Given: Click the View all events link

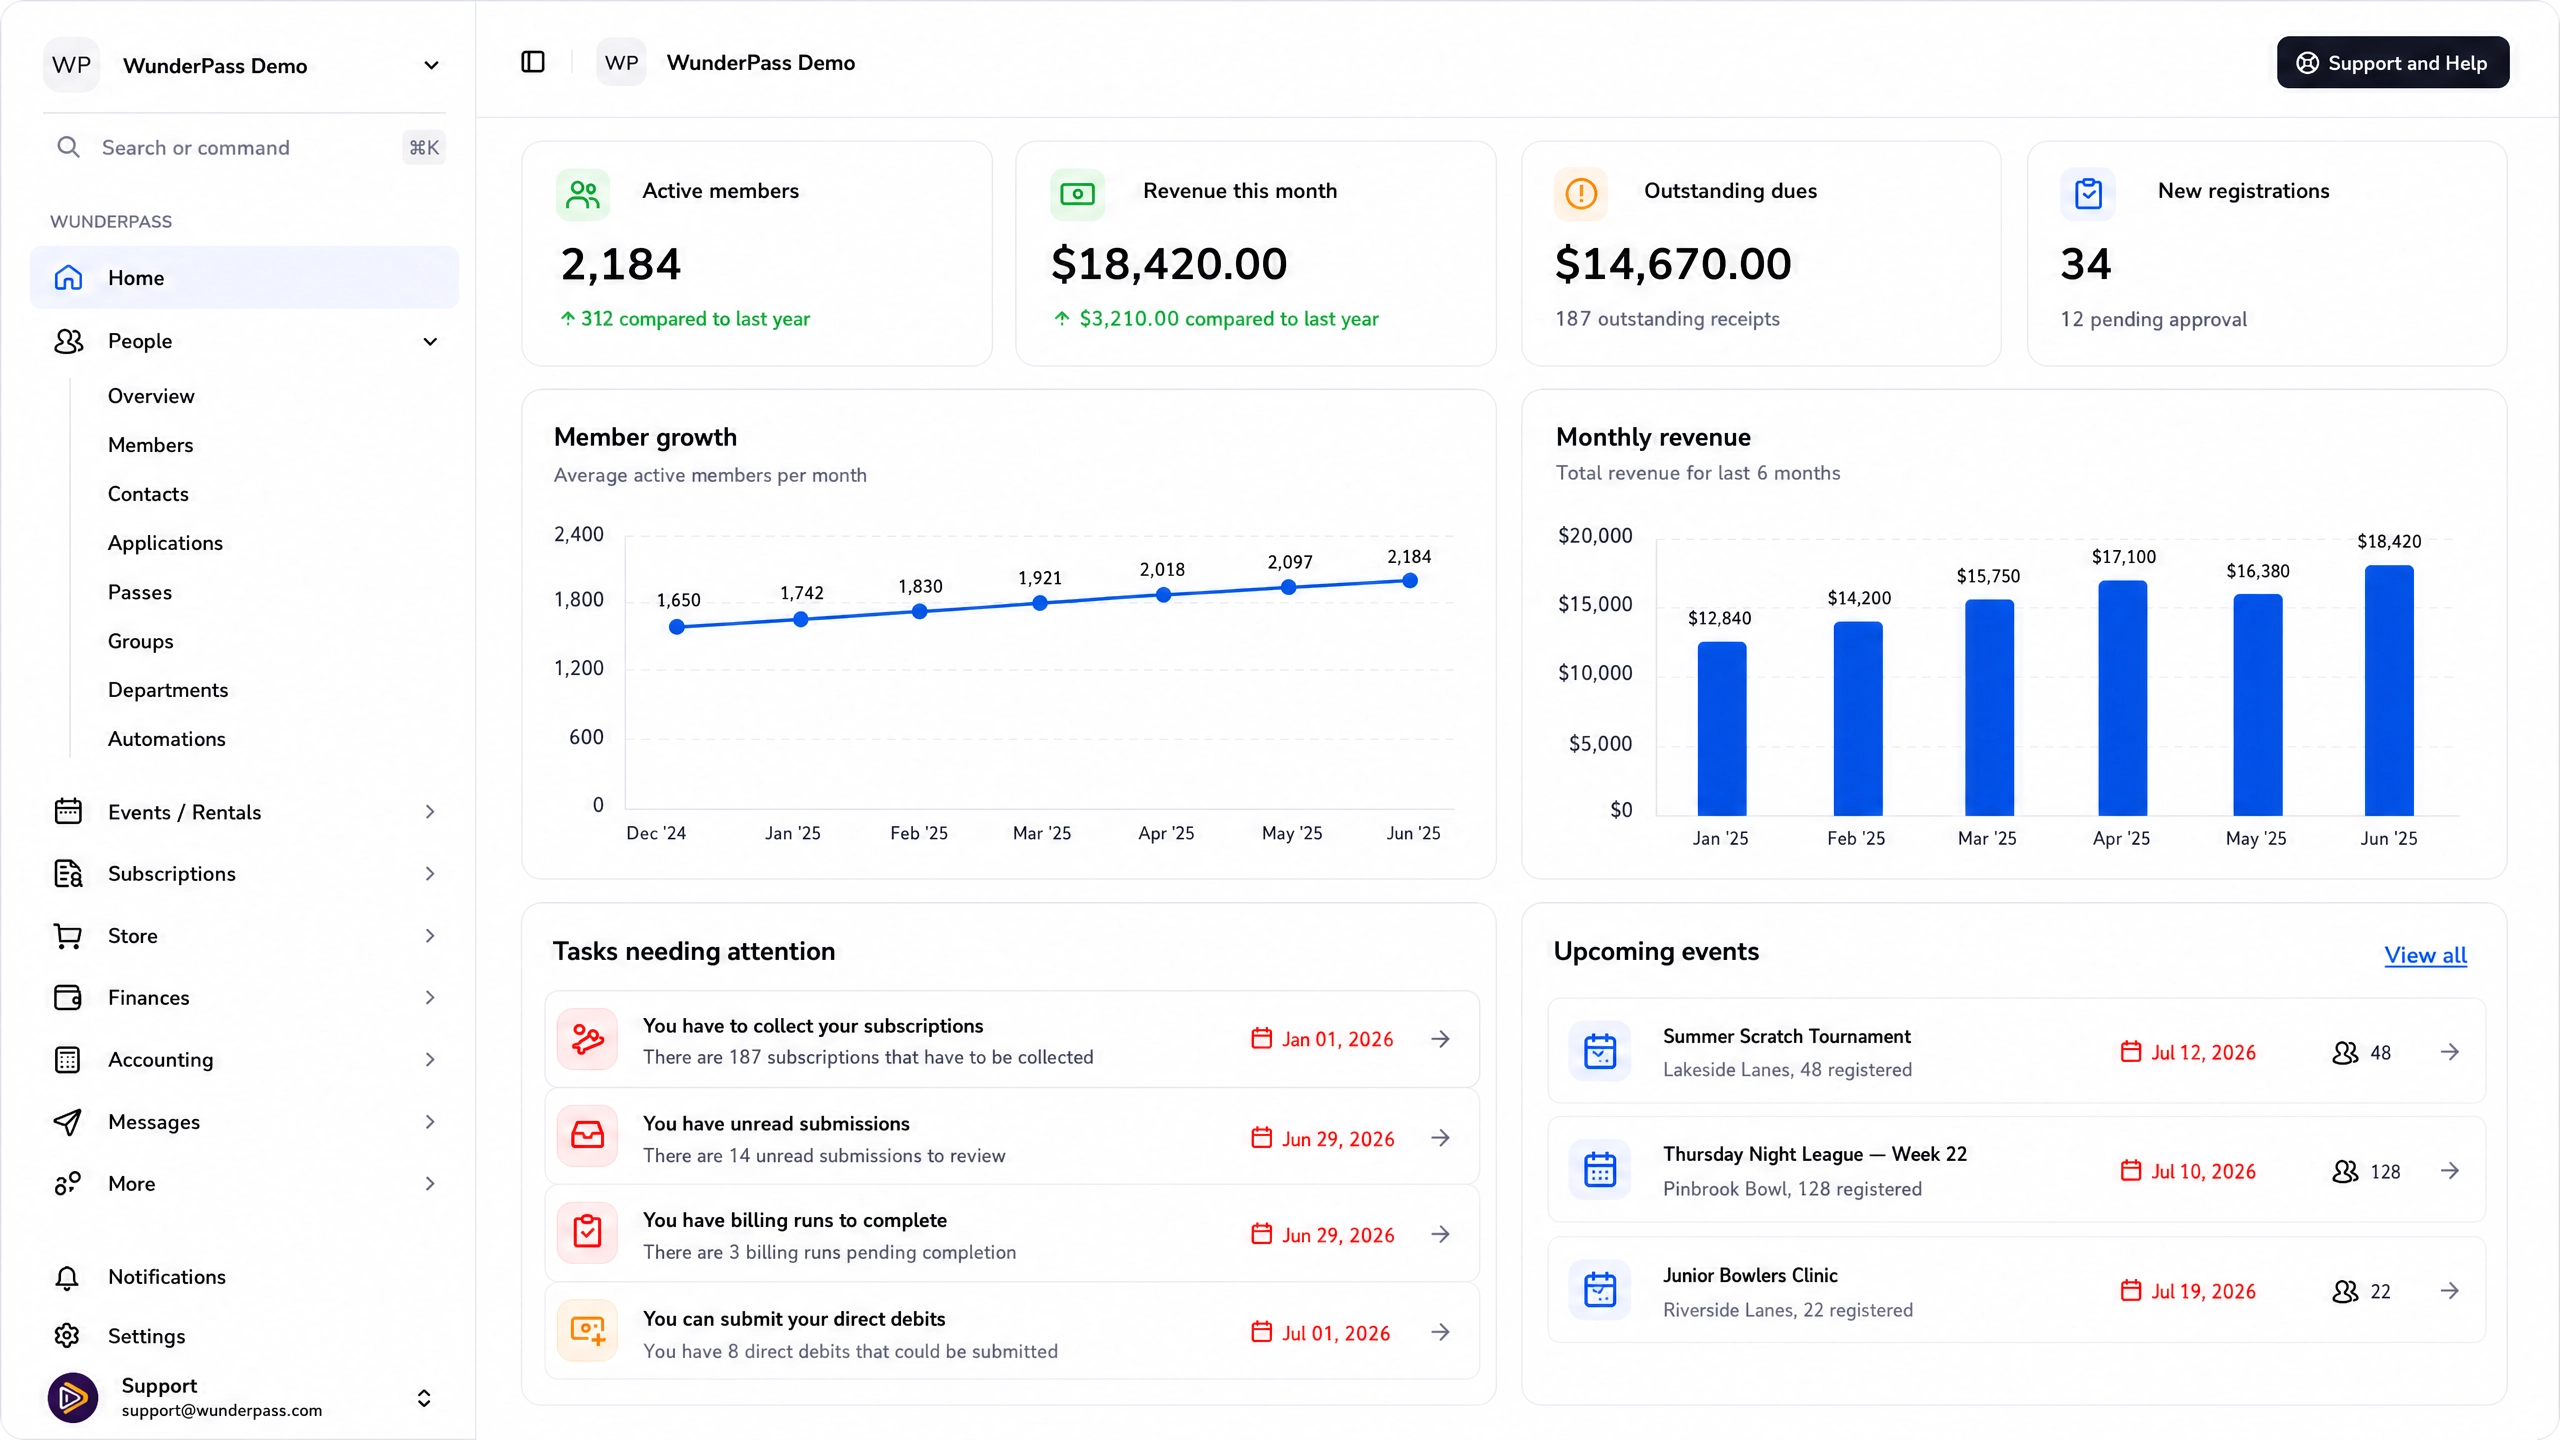Looking at the screenshot, I should tap(2425, 955).
